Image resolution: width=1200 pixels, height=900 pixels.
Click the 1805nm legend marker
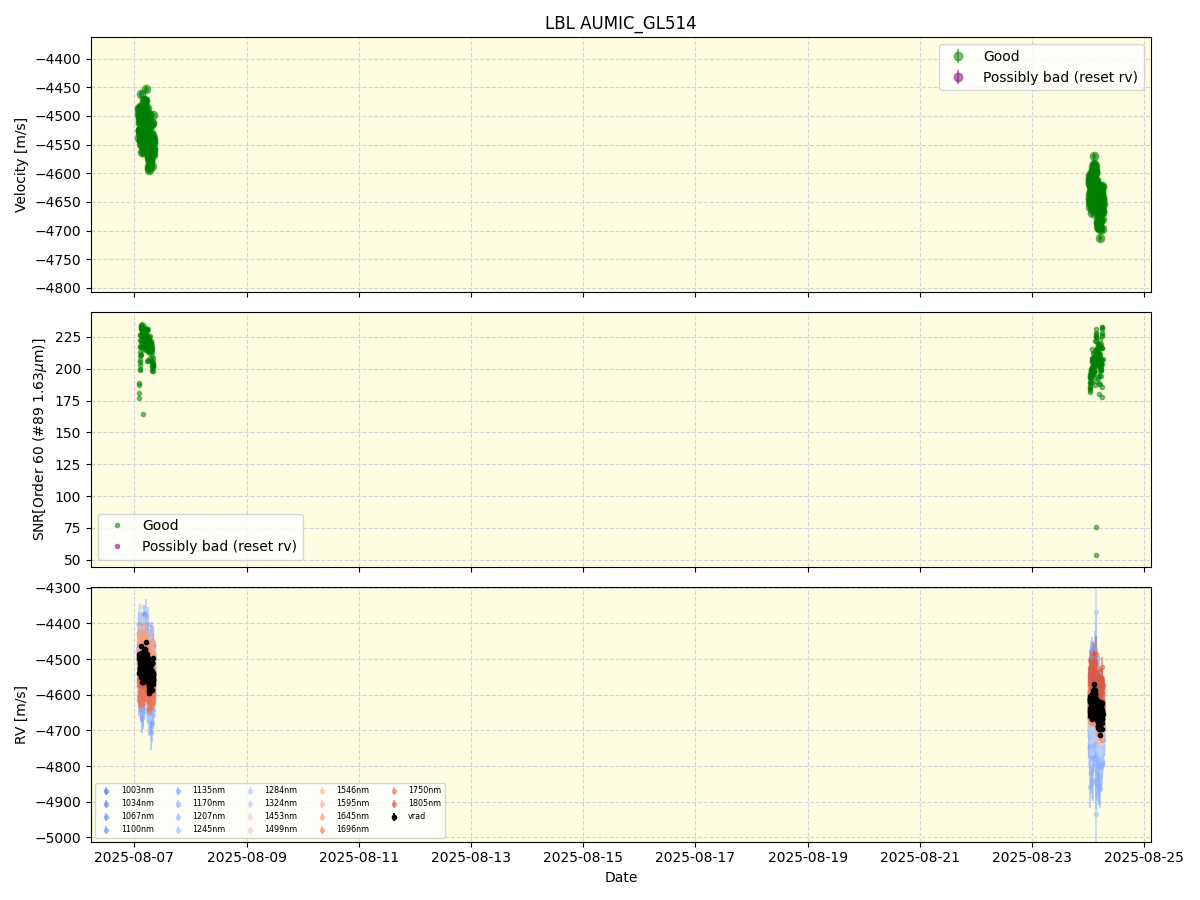(394, 803)
